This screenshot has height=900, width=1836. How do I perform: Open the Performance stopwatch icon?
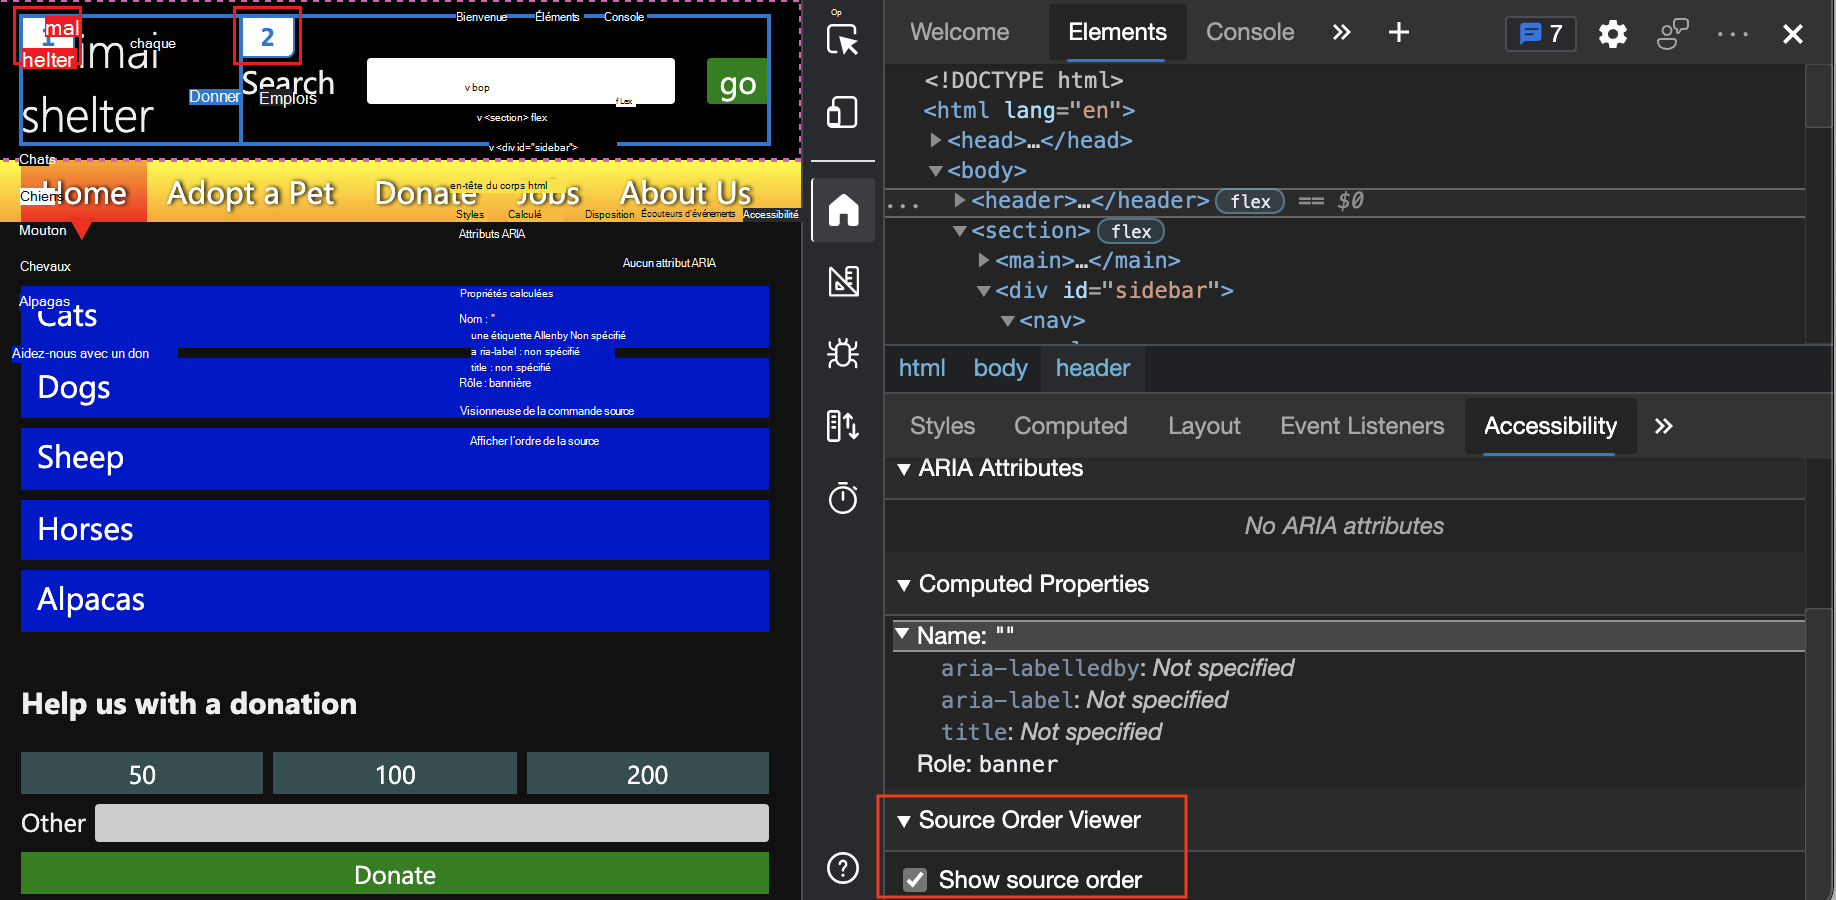(x=843, y=497)
